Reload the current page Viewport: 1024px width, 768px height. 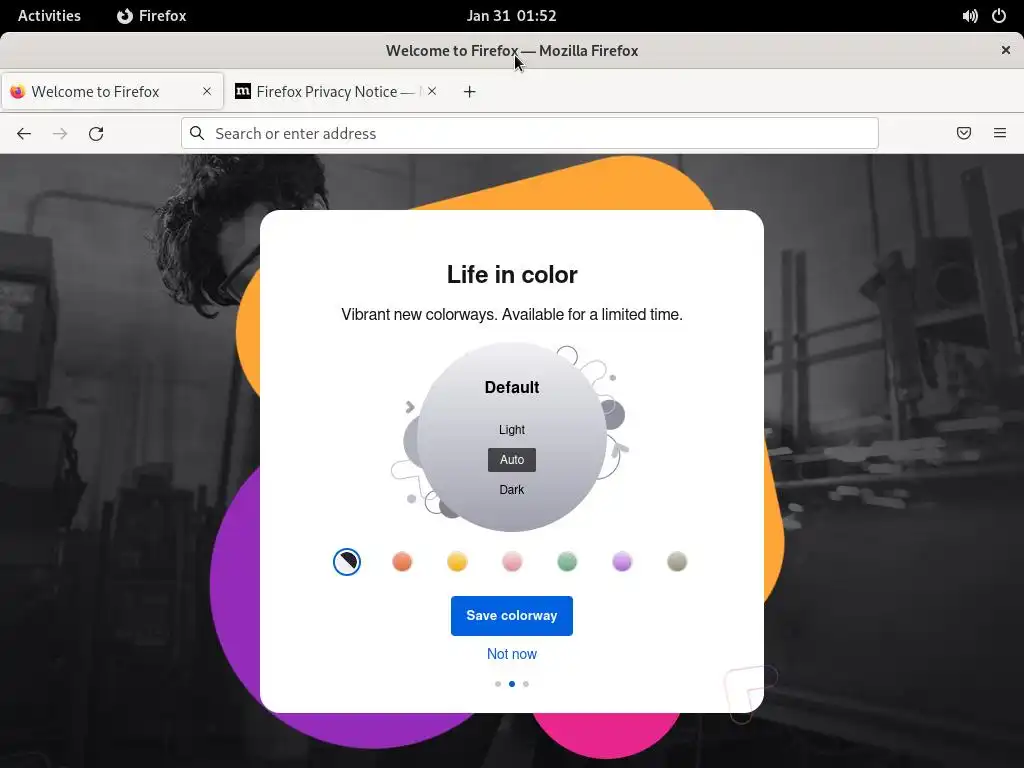click(96, 134)
